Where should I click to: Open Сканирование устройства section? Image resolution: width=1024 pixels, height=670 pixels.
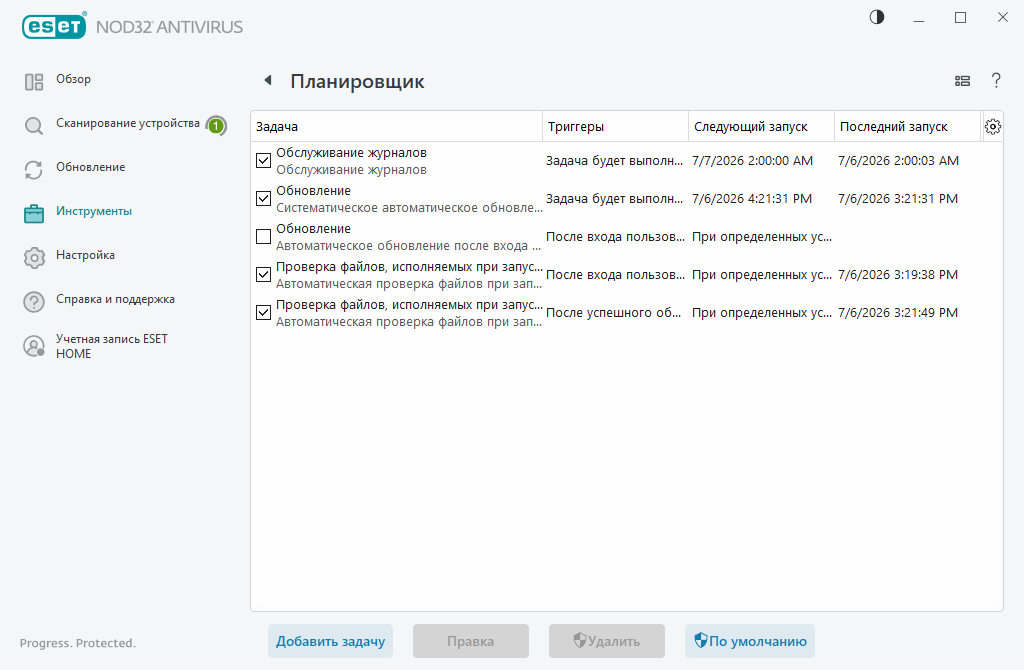pyautogui.click(x=128, y=123)
